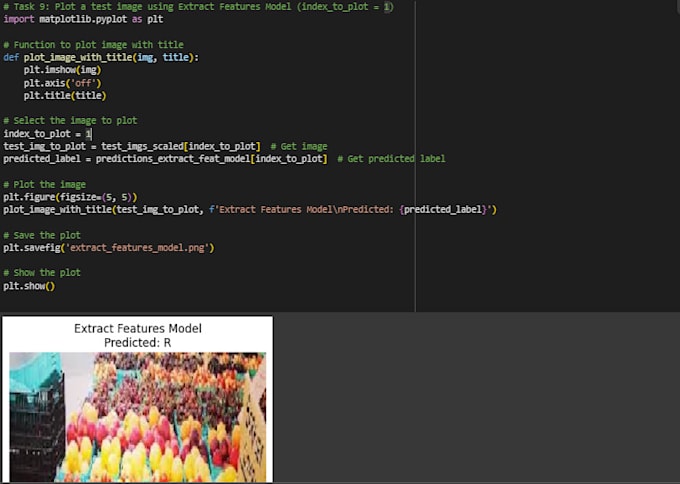Click the '# Plot the image' comment
Viewport: 680px width, 484px height.
pos(44,184)
